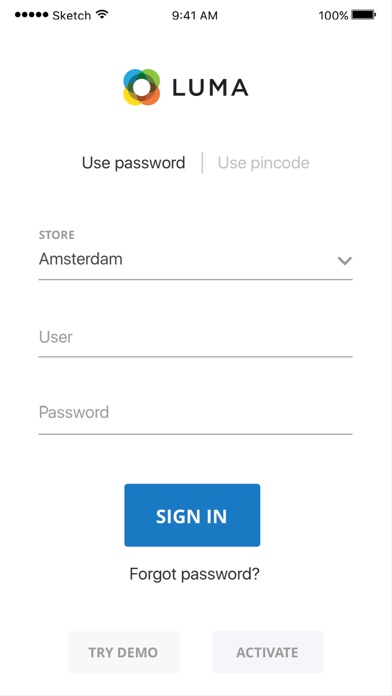Viewport: 392px width, 696px height.
Task: Tap the 9:41 AM clock
Action: pyautogui.click(x=195, y=16)
